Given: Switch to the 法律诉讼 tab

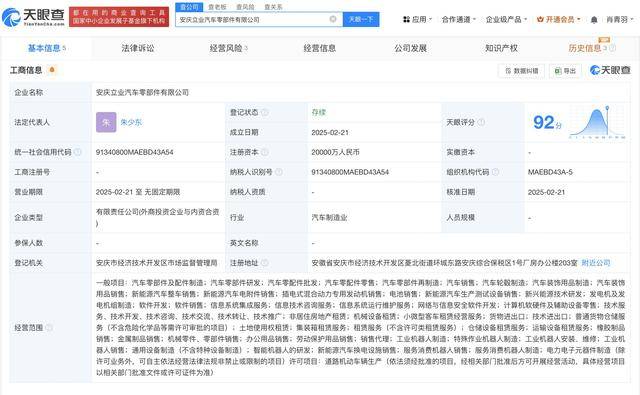Looking at the screenshot, I should [x=138, y=48].
